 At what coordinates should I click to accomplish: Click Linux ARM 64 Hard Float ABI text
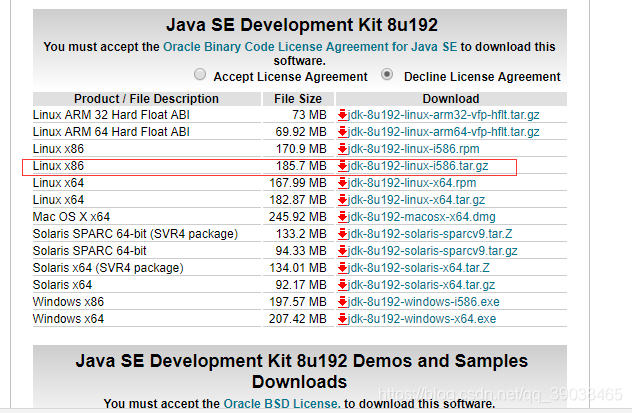click(x=111, y=132)
